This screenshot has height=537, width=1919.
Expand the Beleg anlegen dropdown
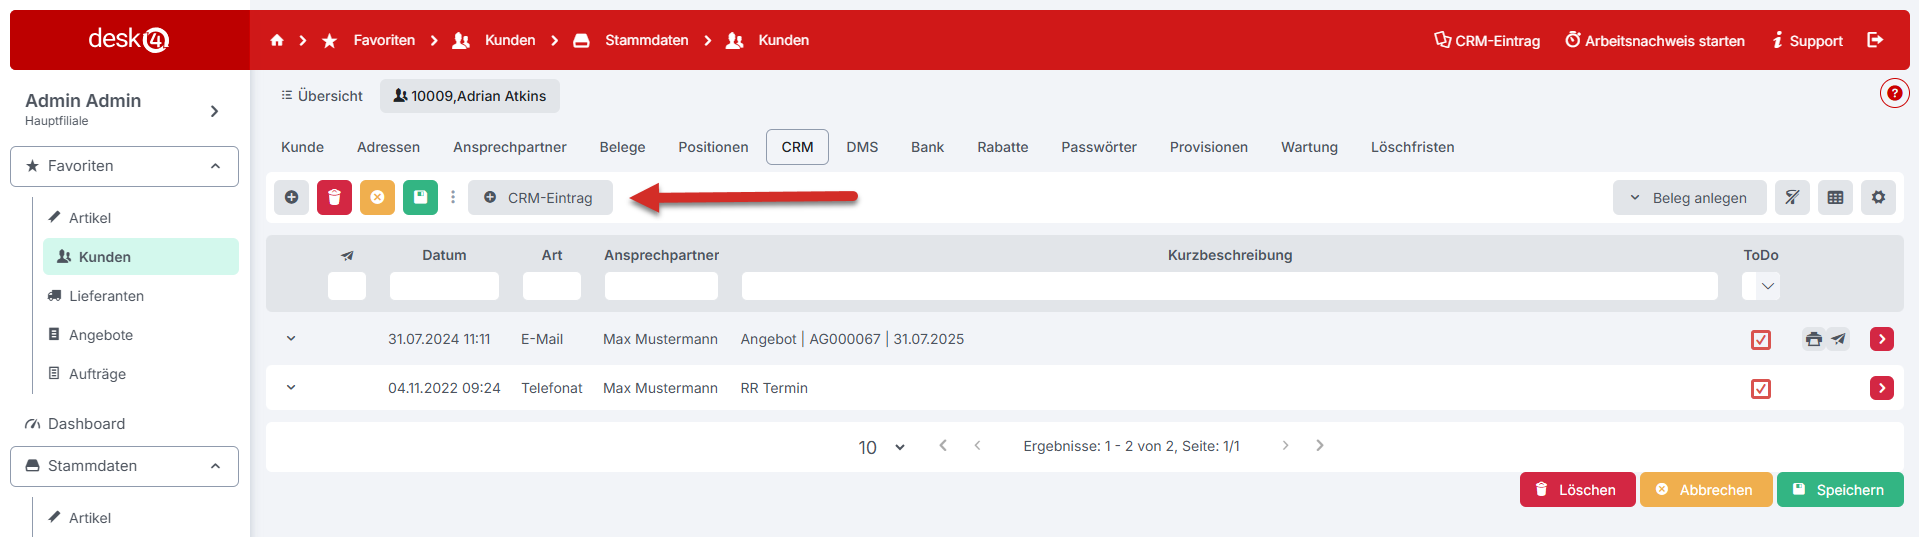coord(1689,198)
